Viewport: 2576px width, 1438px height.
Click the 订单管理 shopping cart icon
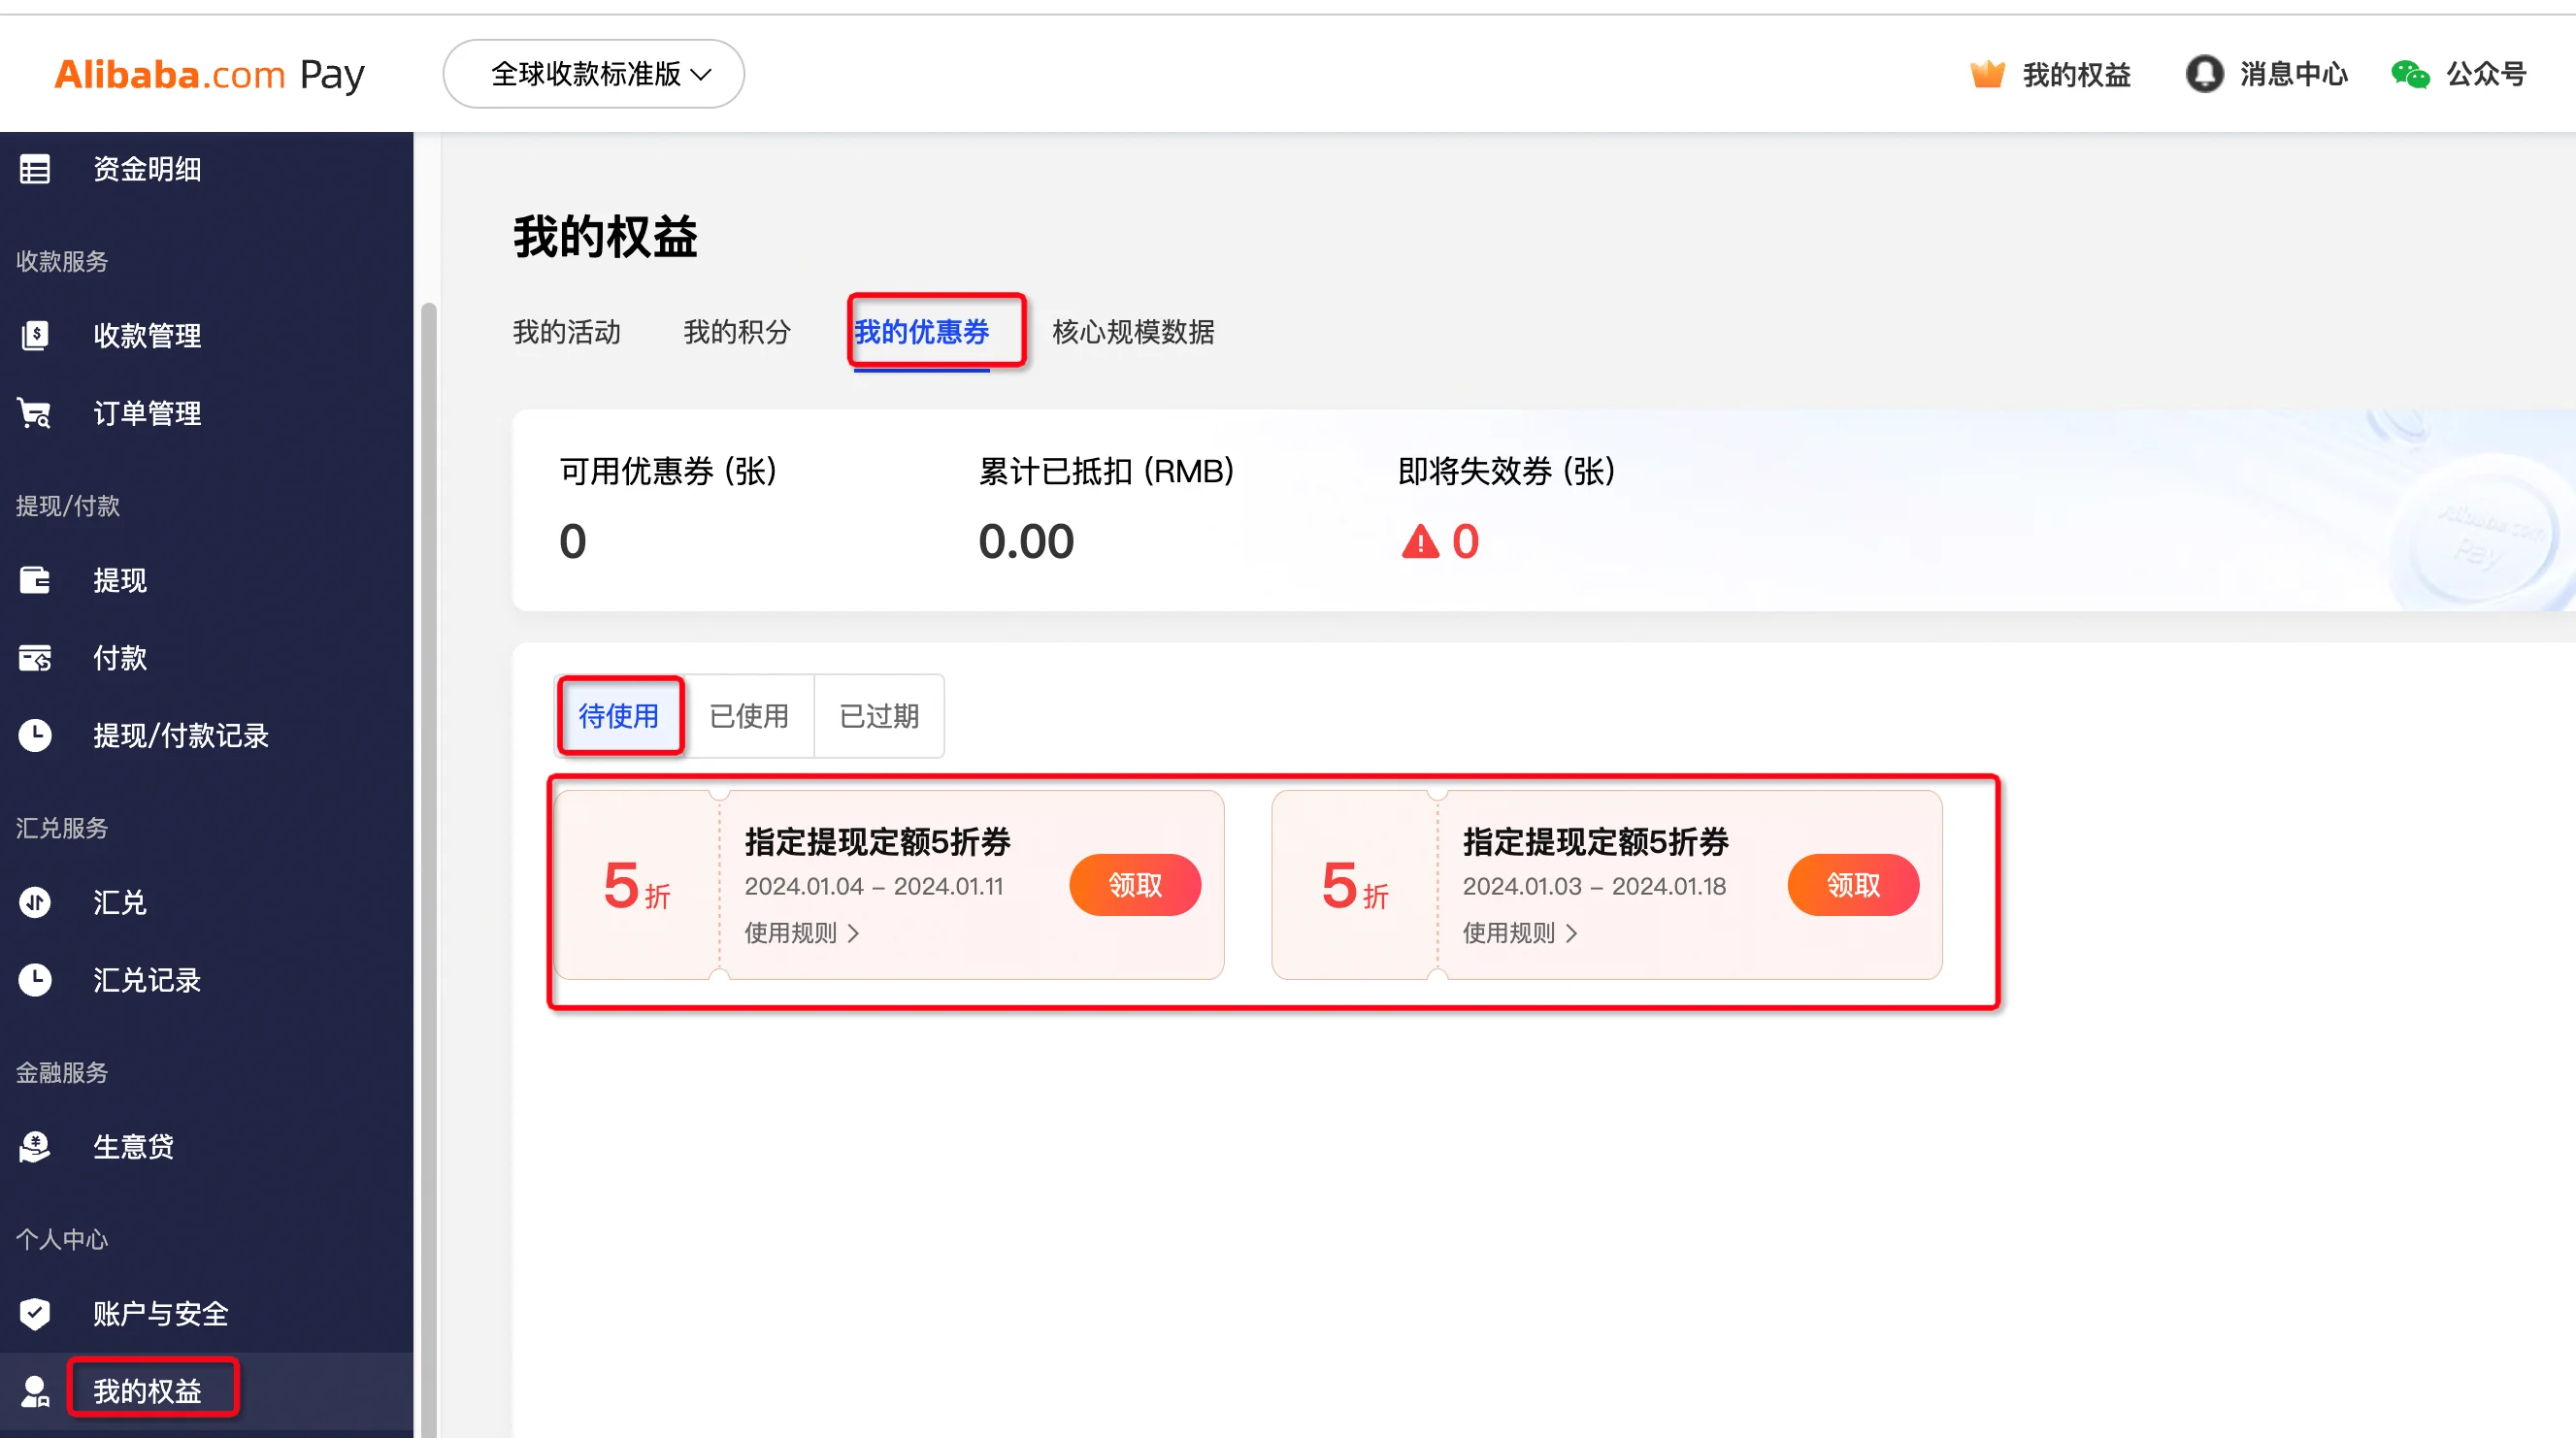[x=35, y=413]
